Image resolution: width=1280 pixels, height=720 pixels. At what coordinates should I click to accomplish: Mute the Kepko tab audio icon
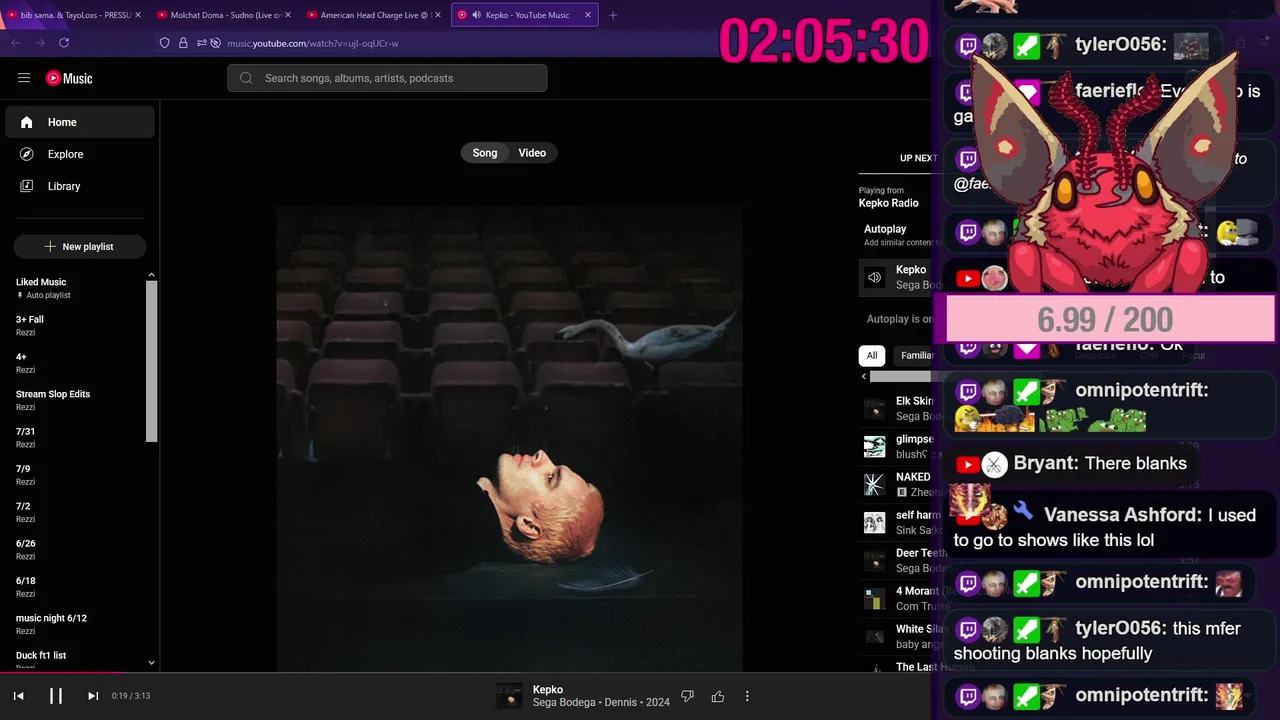pyautogui.click(x=476, y=15)
